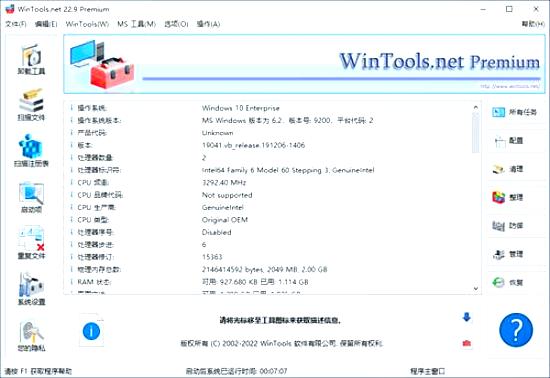Viewport: 550px width, 378px height.
Task: Open the 系统设置 tweaker tool
Action: click(31, 289)
